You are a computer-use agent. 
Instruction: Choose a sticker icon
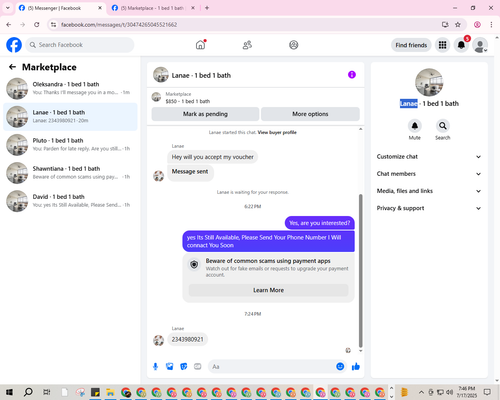[x=184, y=367]
